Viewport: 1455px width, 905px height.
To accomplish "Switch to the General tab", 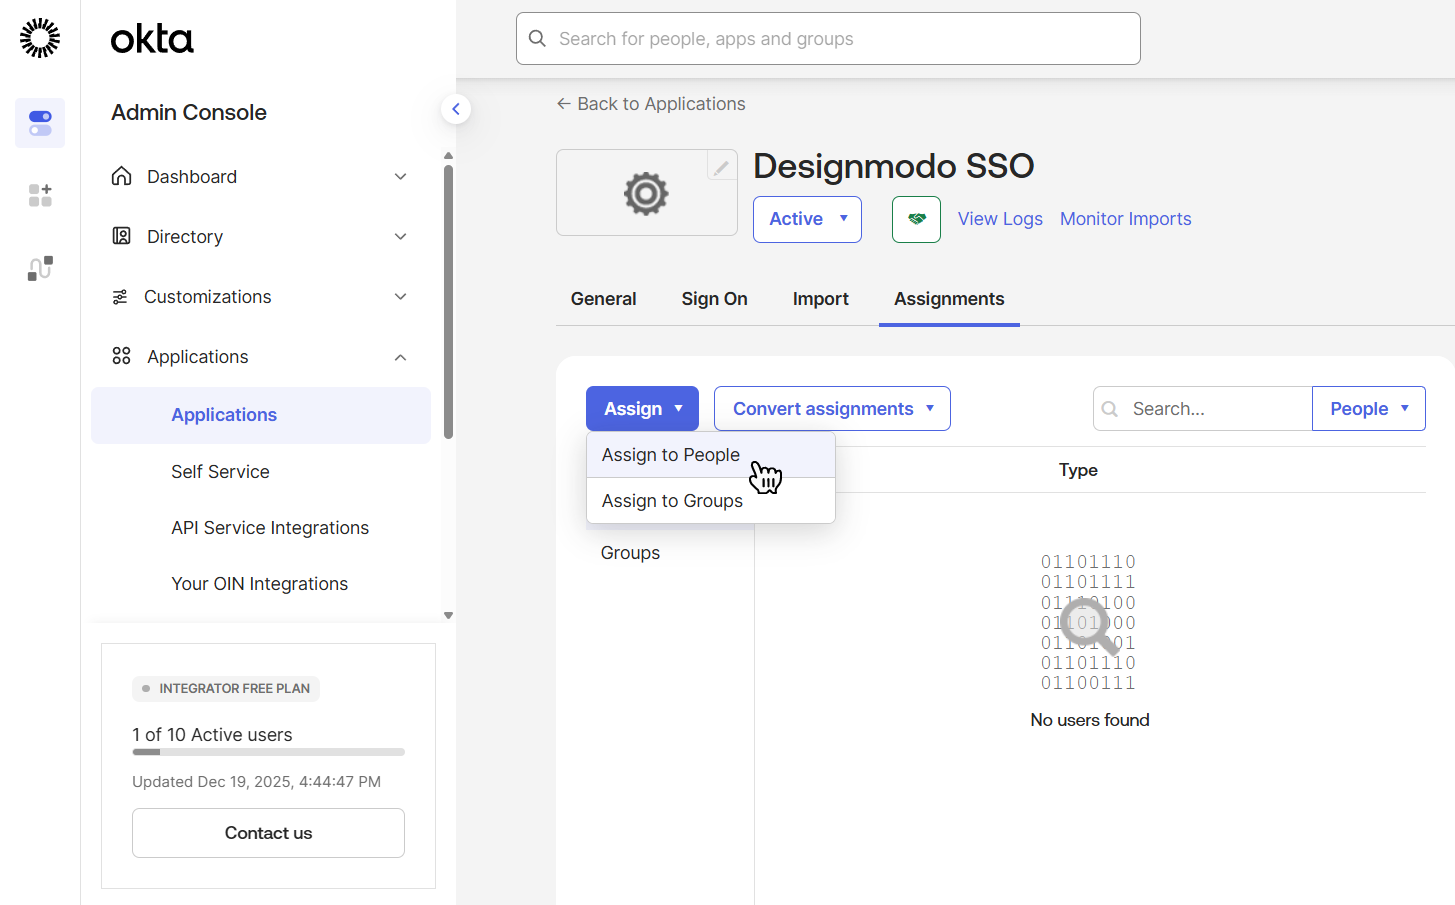I will point(603,299).
